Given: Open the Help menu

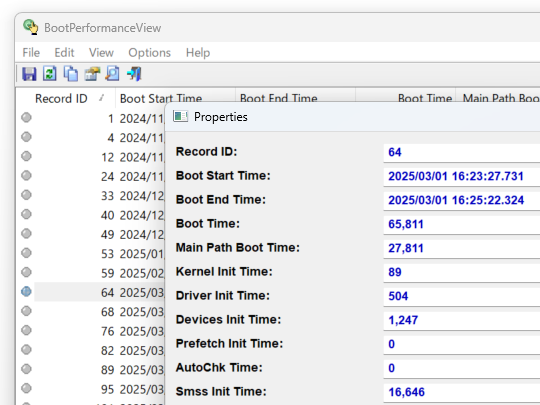Looking at the screenshot, I should pyautogui.click(x=198, y=53).
